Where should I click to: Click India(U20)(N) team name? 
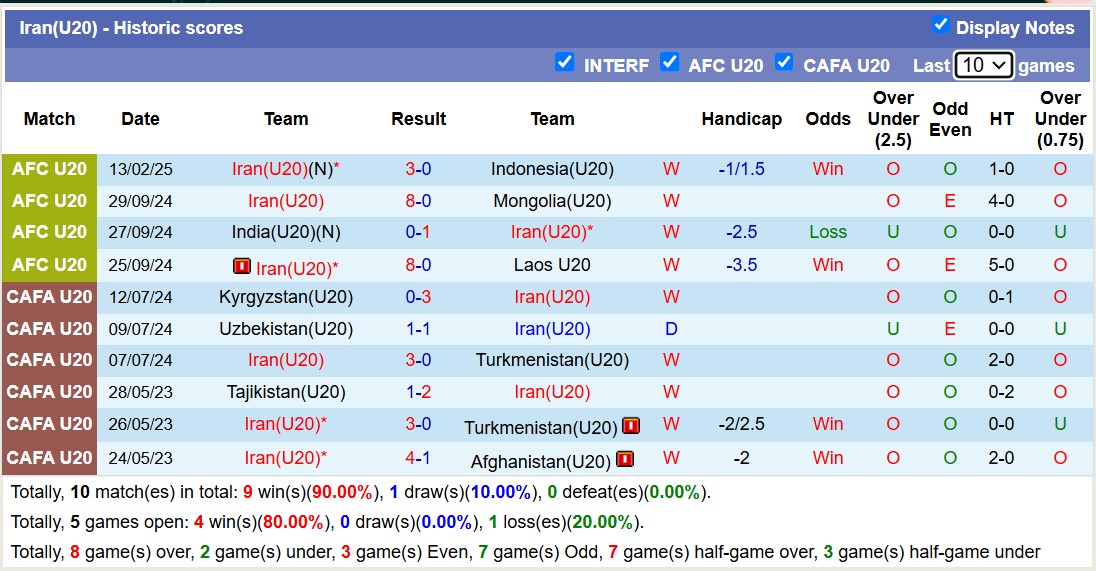pyautogui.click(x=286, y=232)
